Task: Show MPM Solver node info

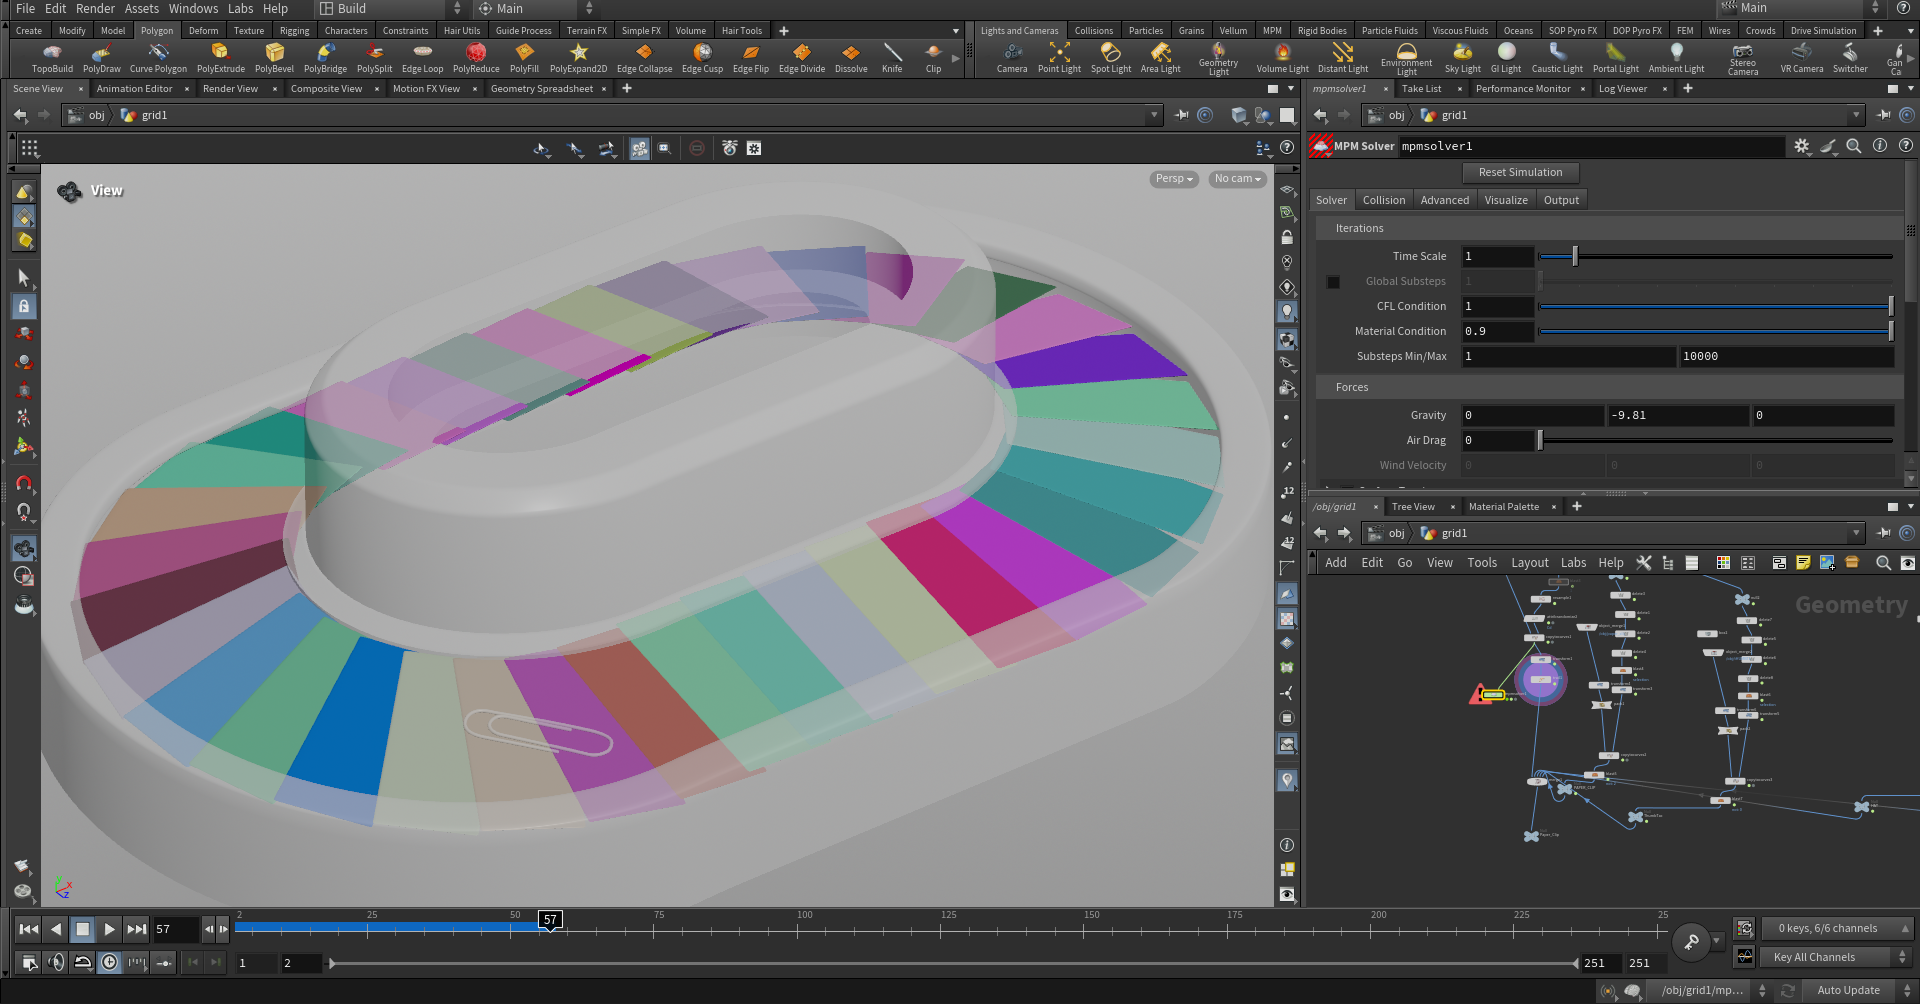Action: 1880,146
